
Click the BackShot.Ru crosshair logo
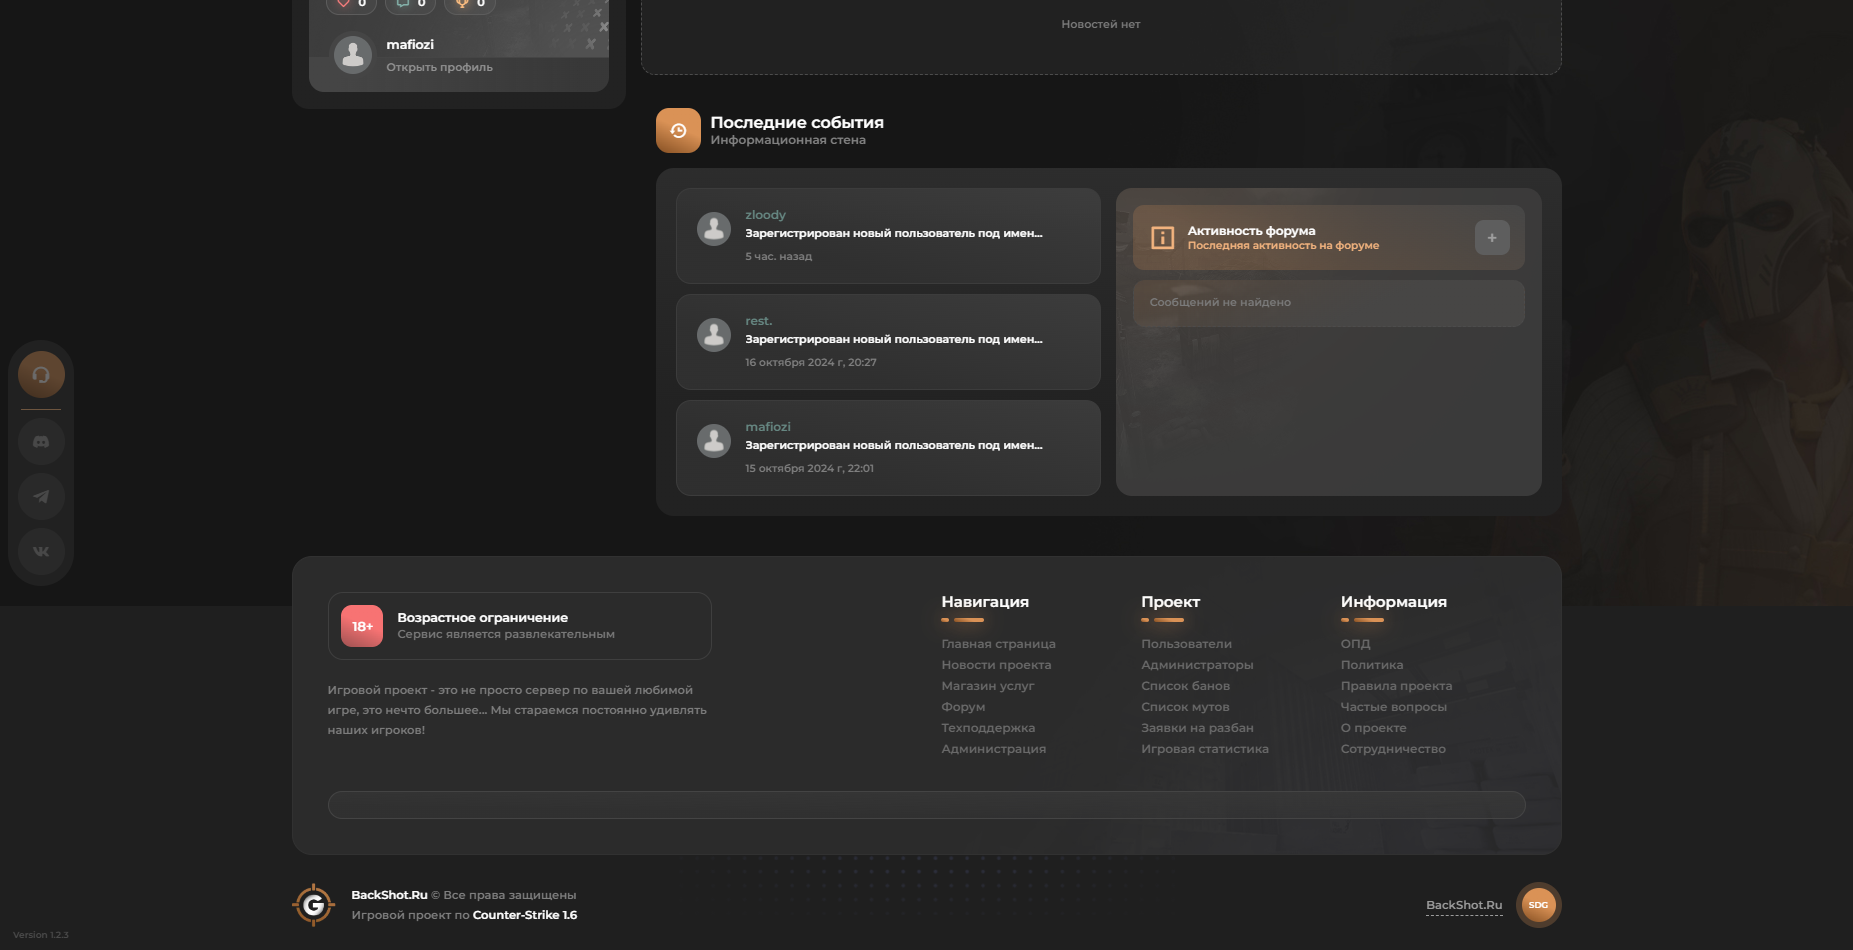[314, 905]
